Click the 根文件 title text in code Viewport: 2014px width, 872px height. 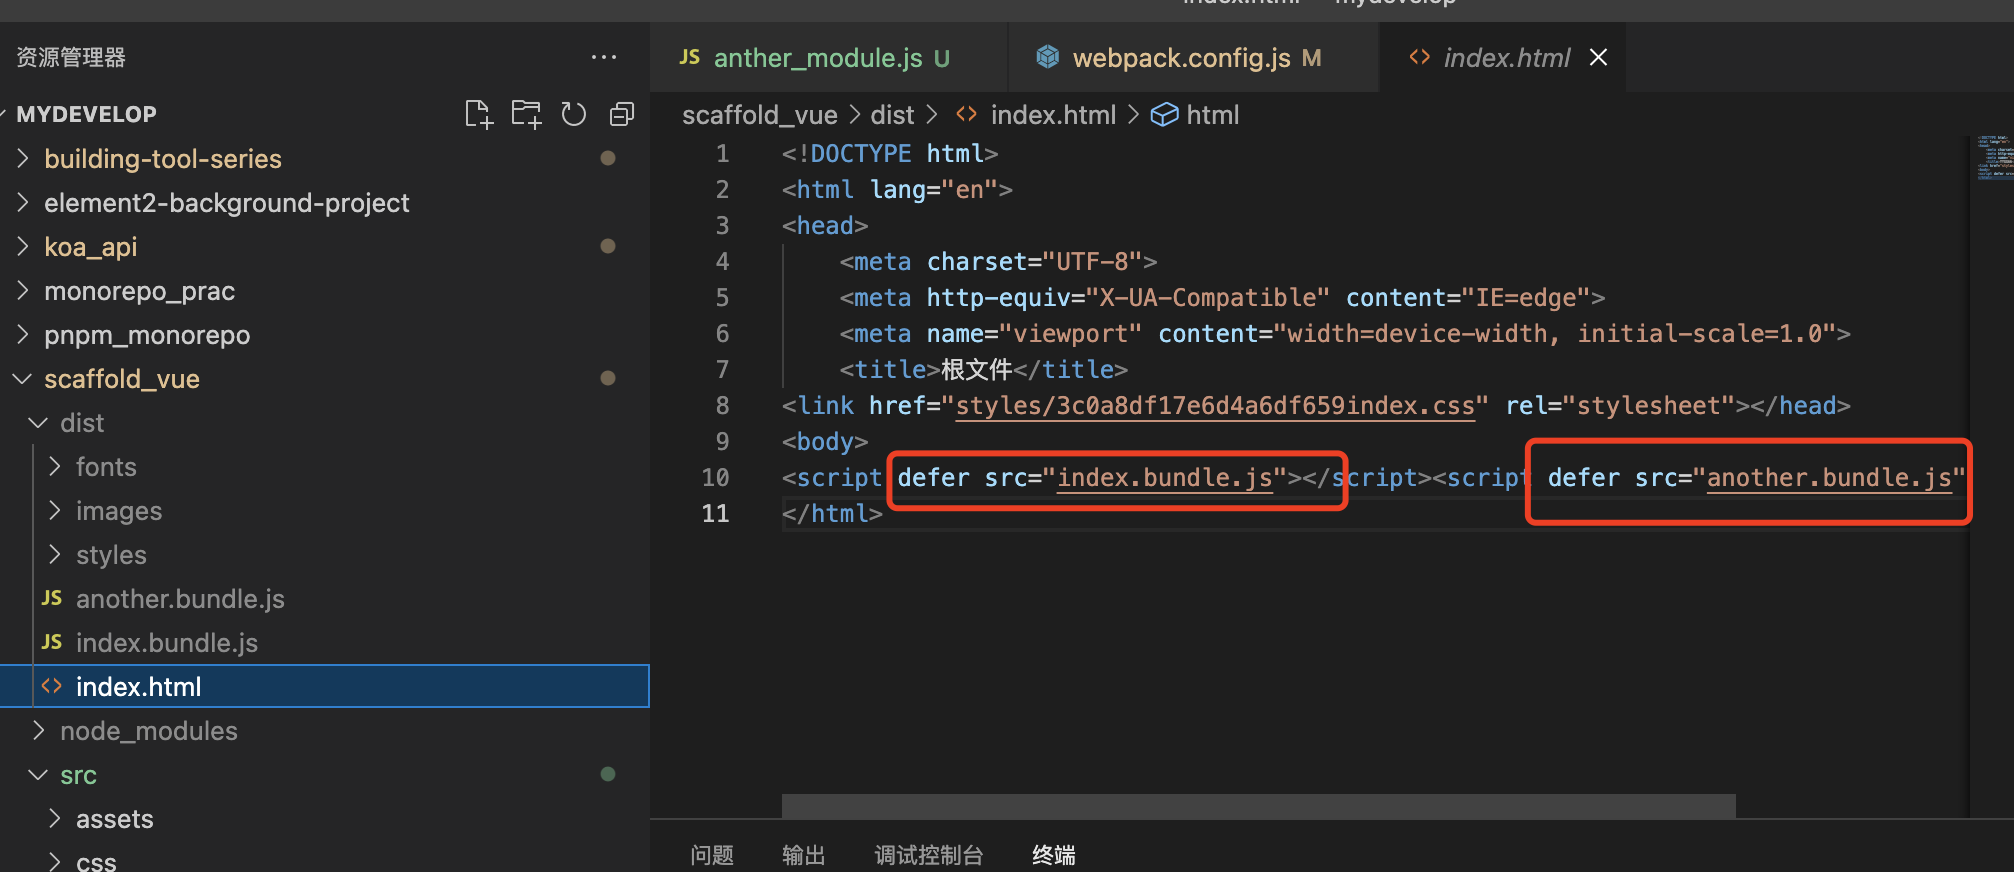coord(977,370)
